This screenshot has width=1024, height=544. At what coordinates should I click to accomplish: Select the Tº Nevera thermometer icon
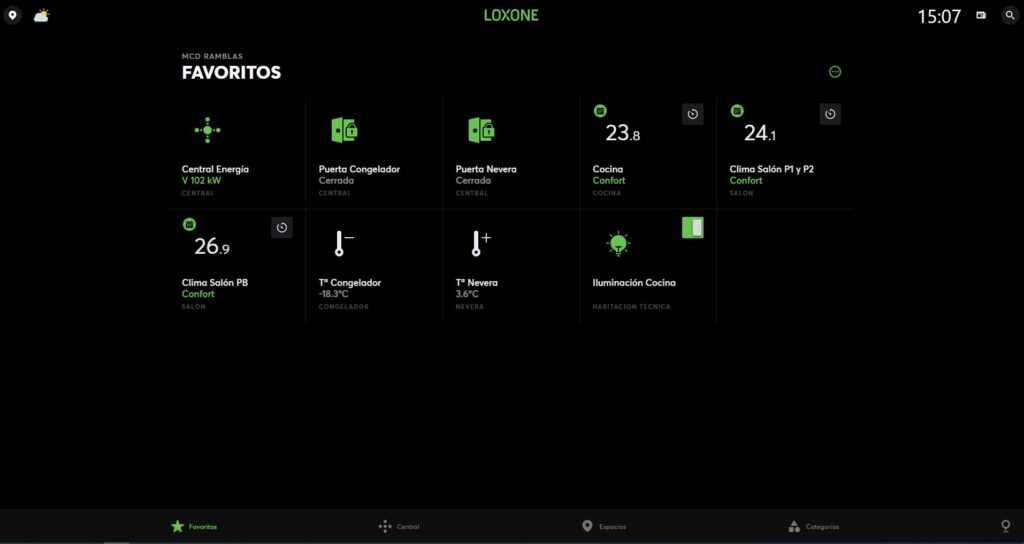pos(480,243)
